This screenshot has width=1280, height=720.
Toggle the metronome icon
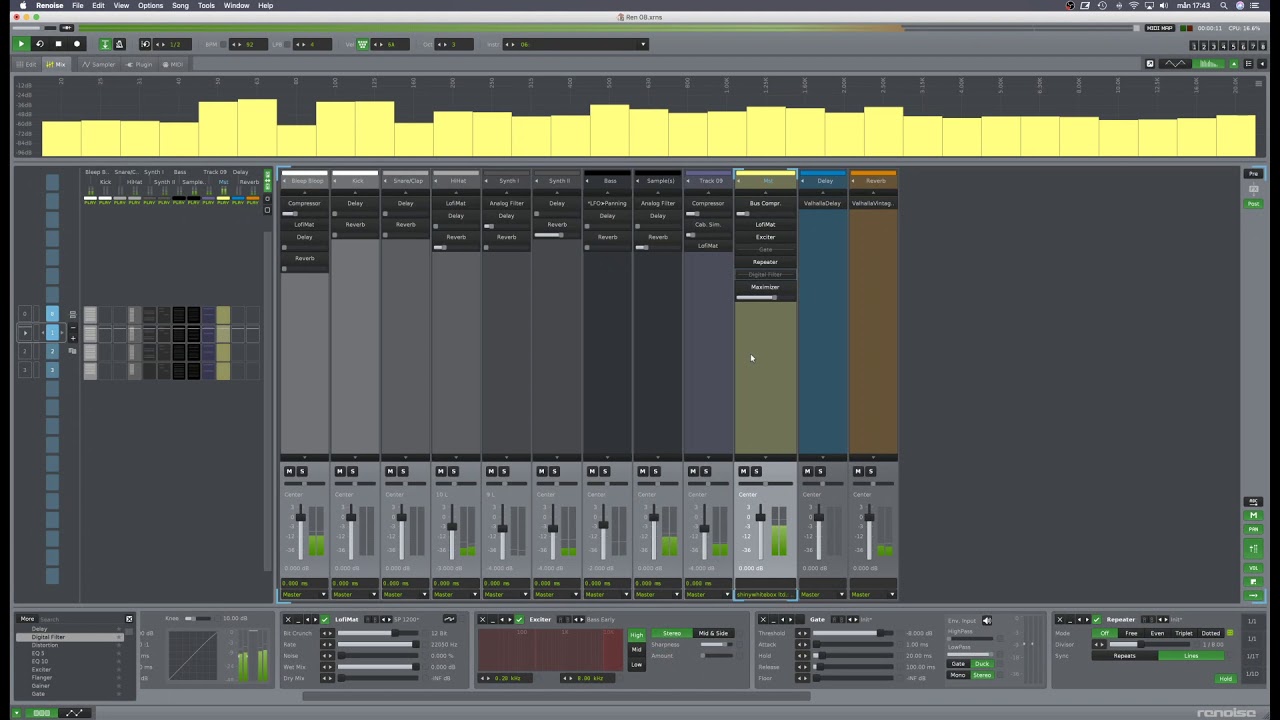pyautogui.click(x=119, y=44)
